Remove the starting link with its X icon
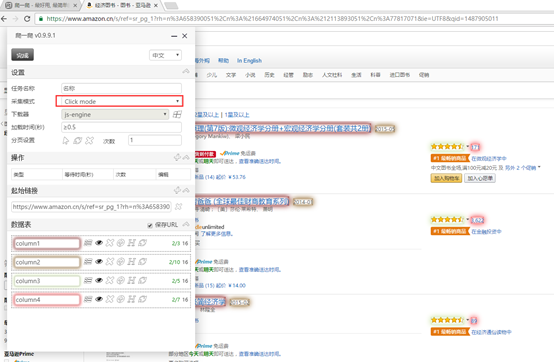Image resolution: width=554 pixels, height=362 pixels. click(178, 207)
